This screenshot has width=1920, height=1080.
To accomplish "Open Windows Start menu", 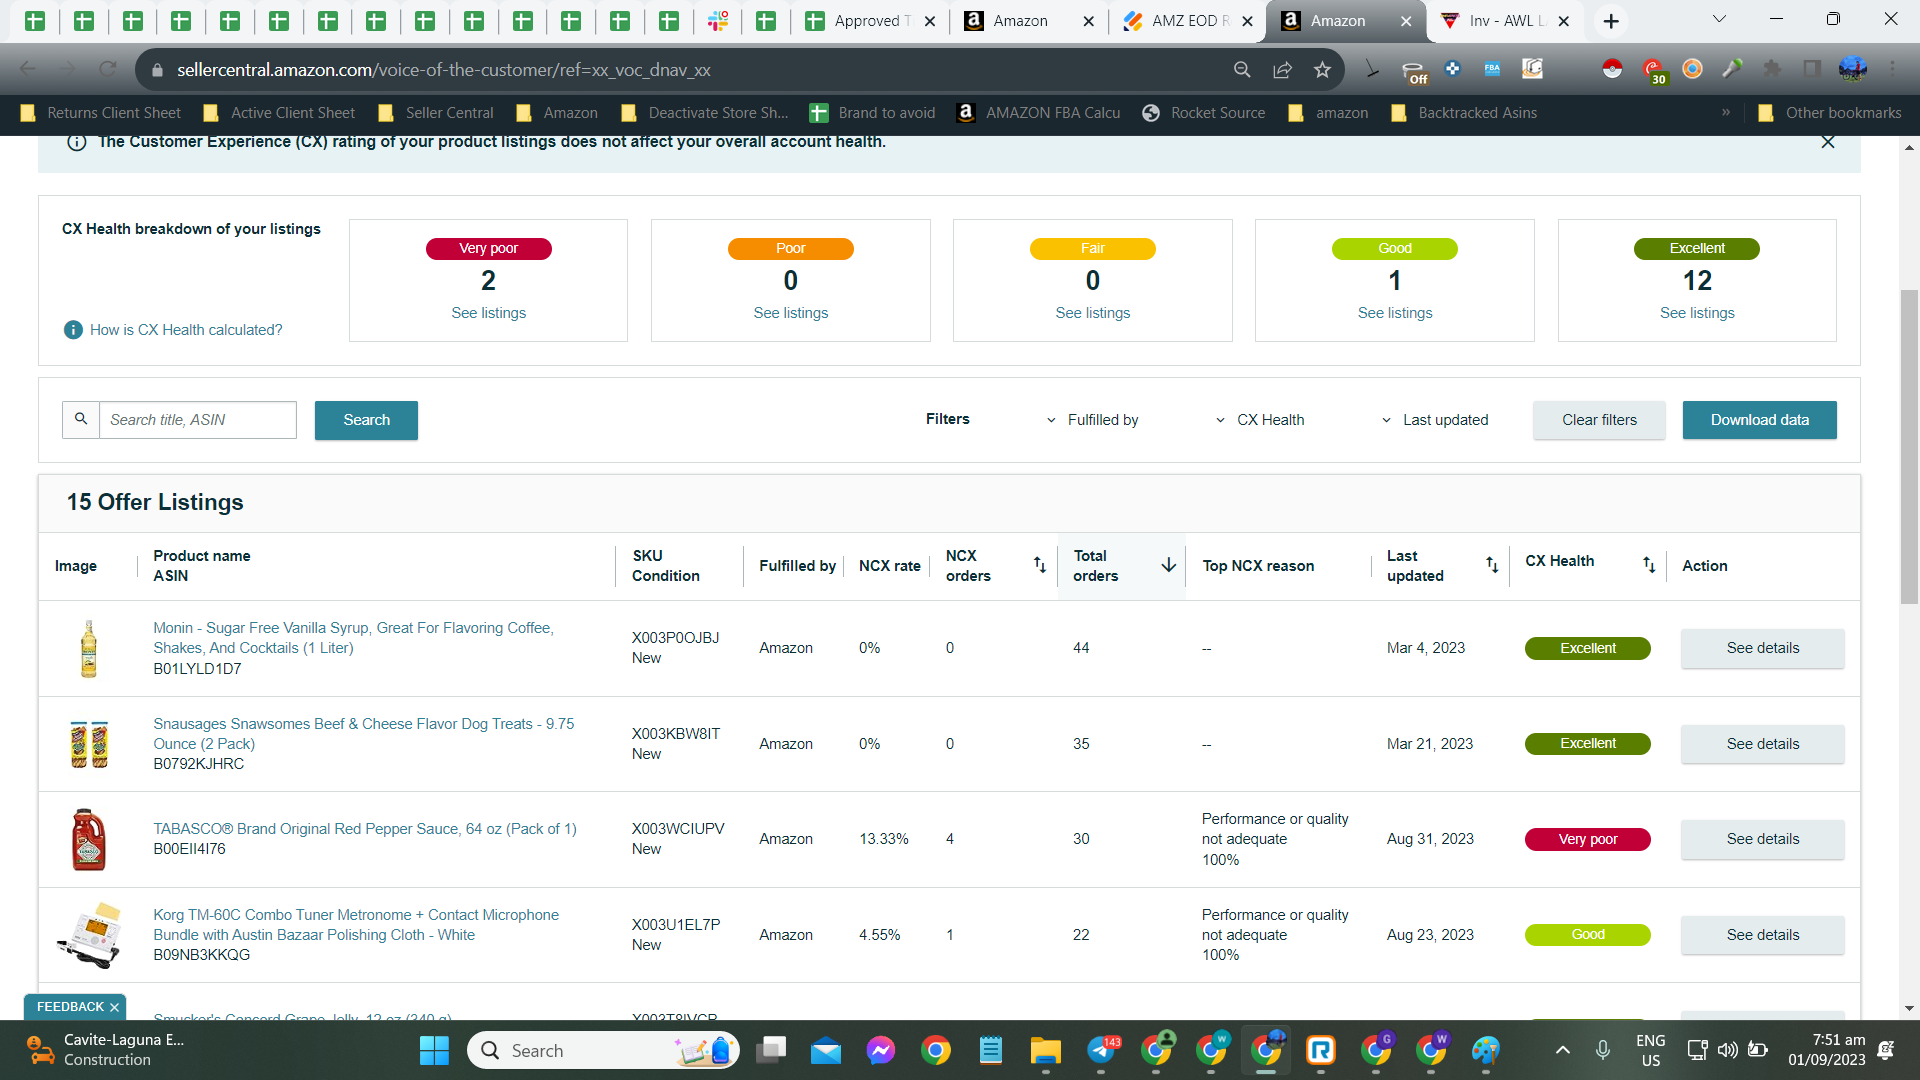I will [x=434, y=1050].
